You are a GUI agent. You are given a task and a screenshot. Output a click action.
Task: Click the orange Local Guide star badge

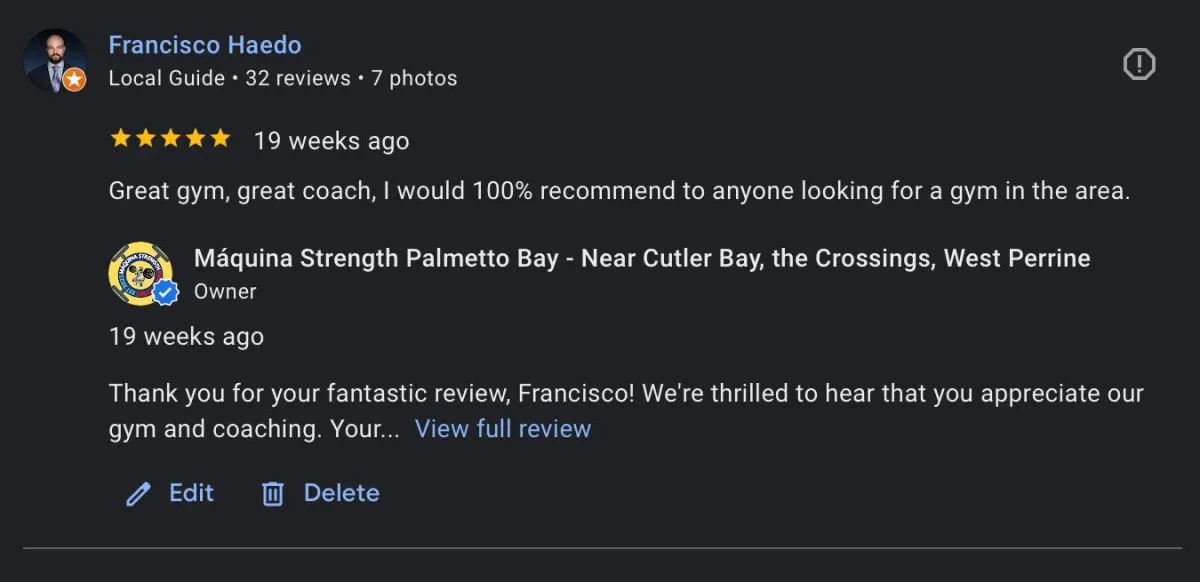(74, 80)
